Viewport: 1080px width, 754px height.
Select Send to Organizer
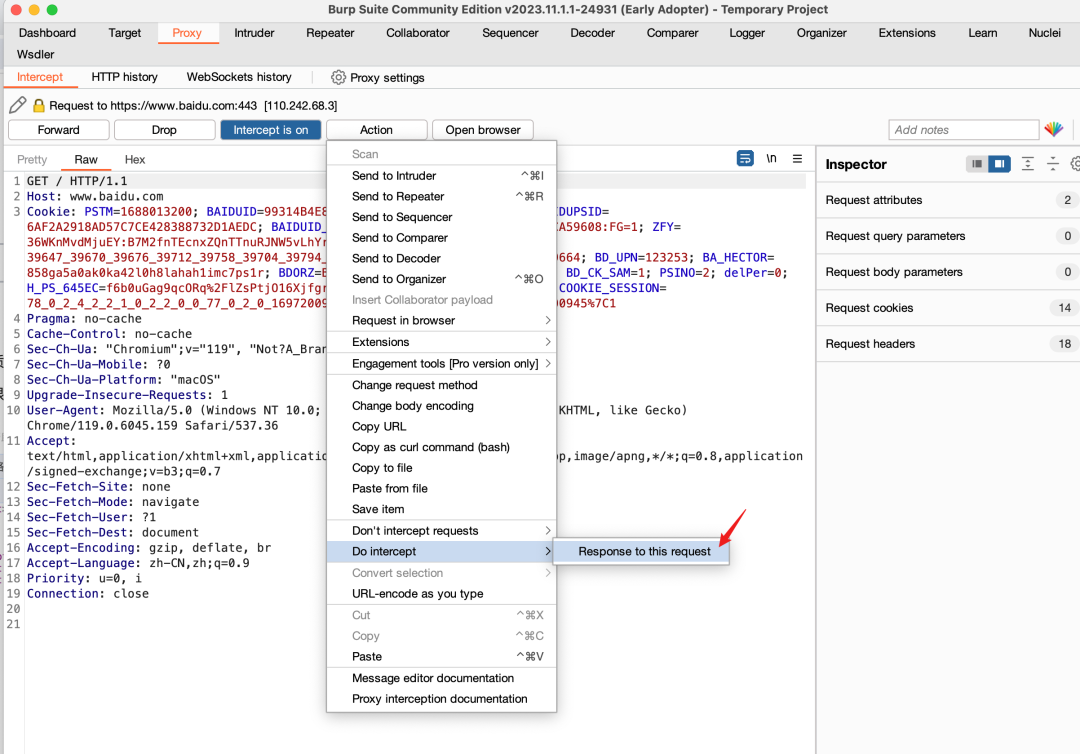pos(442,279)
